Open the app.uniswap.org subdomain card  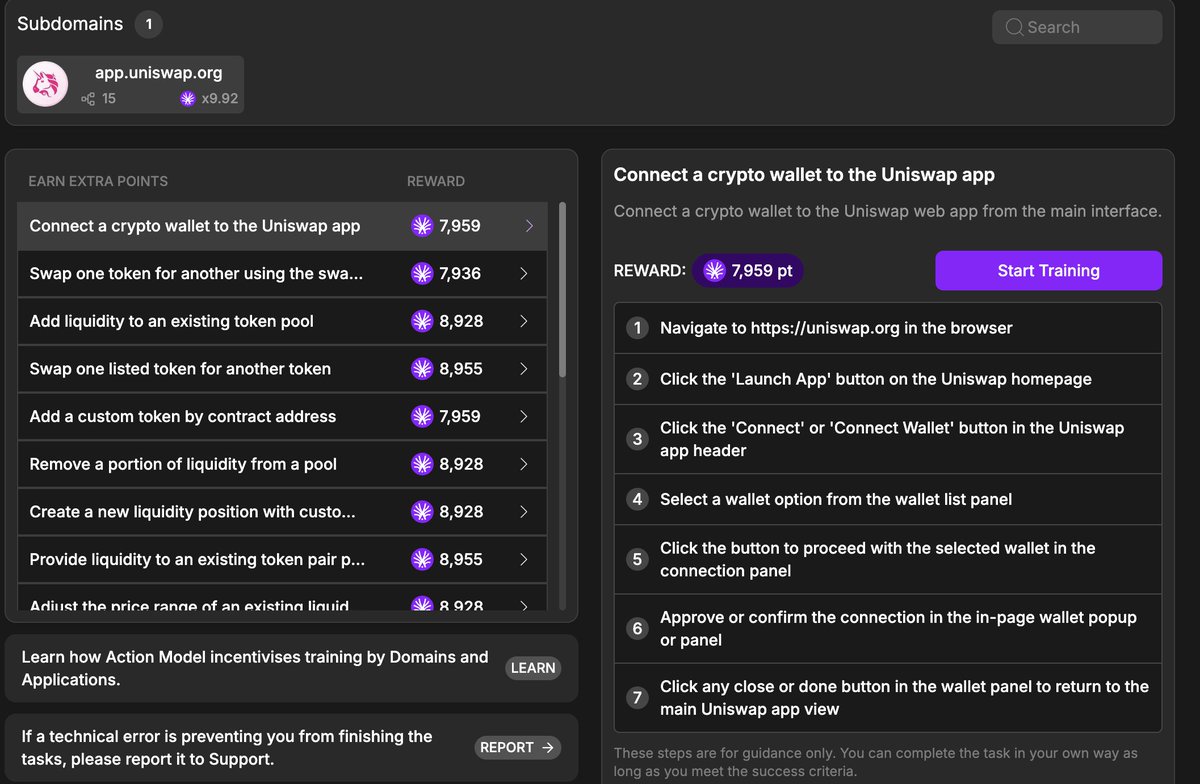[131, 84]
